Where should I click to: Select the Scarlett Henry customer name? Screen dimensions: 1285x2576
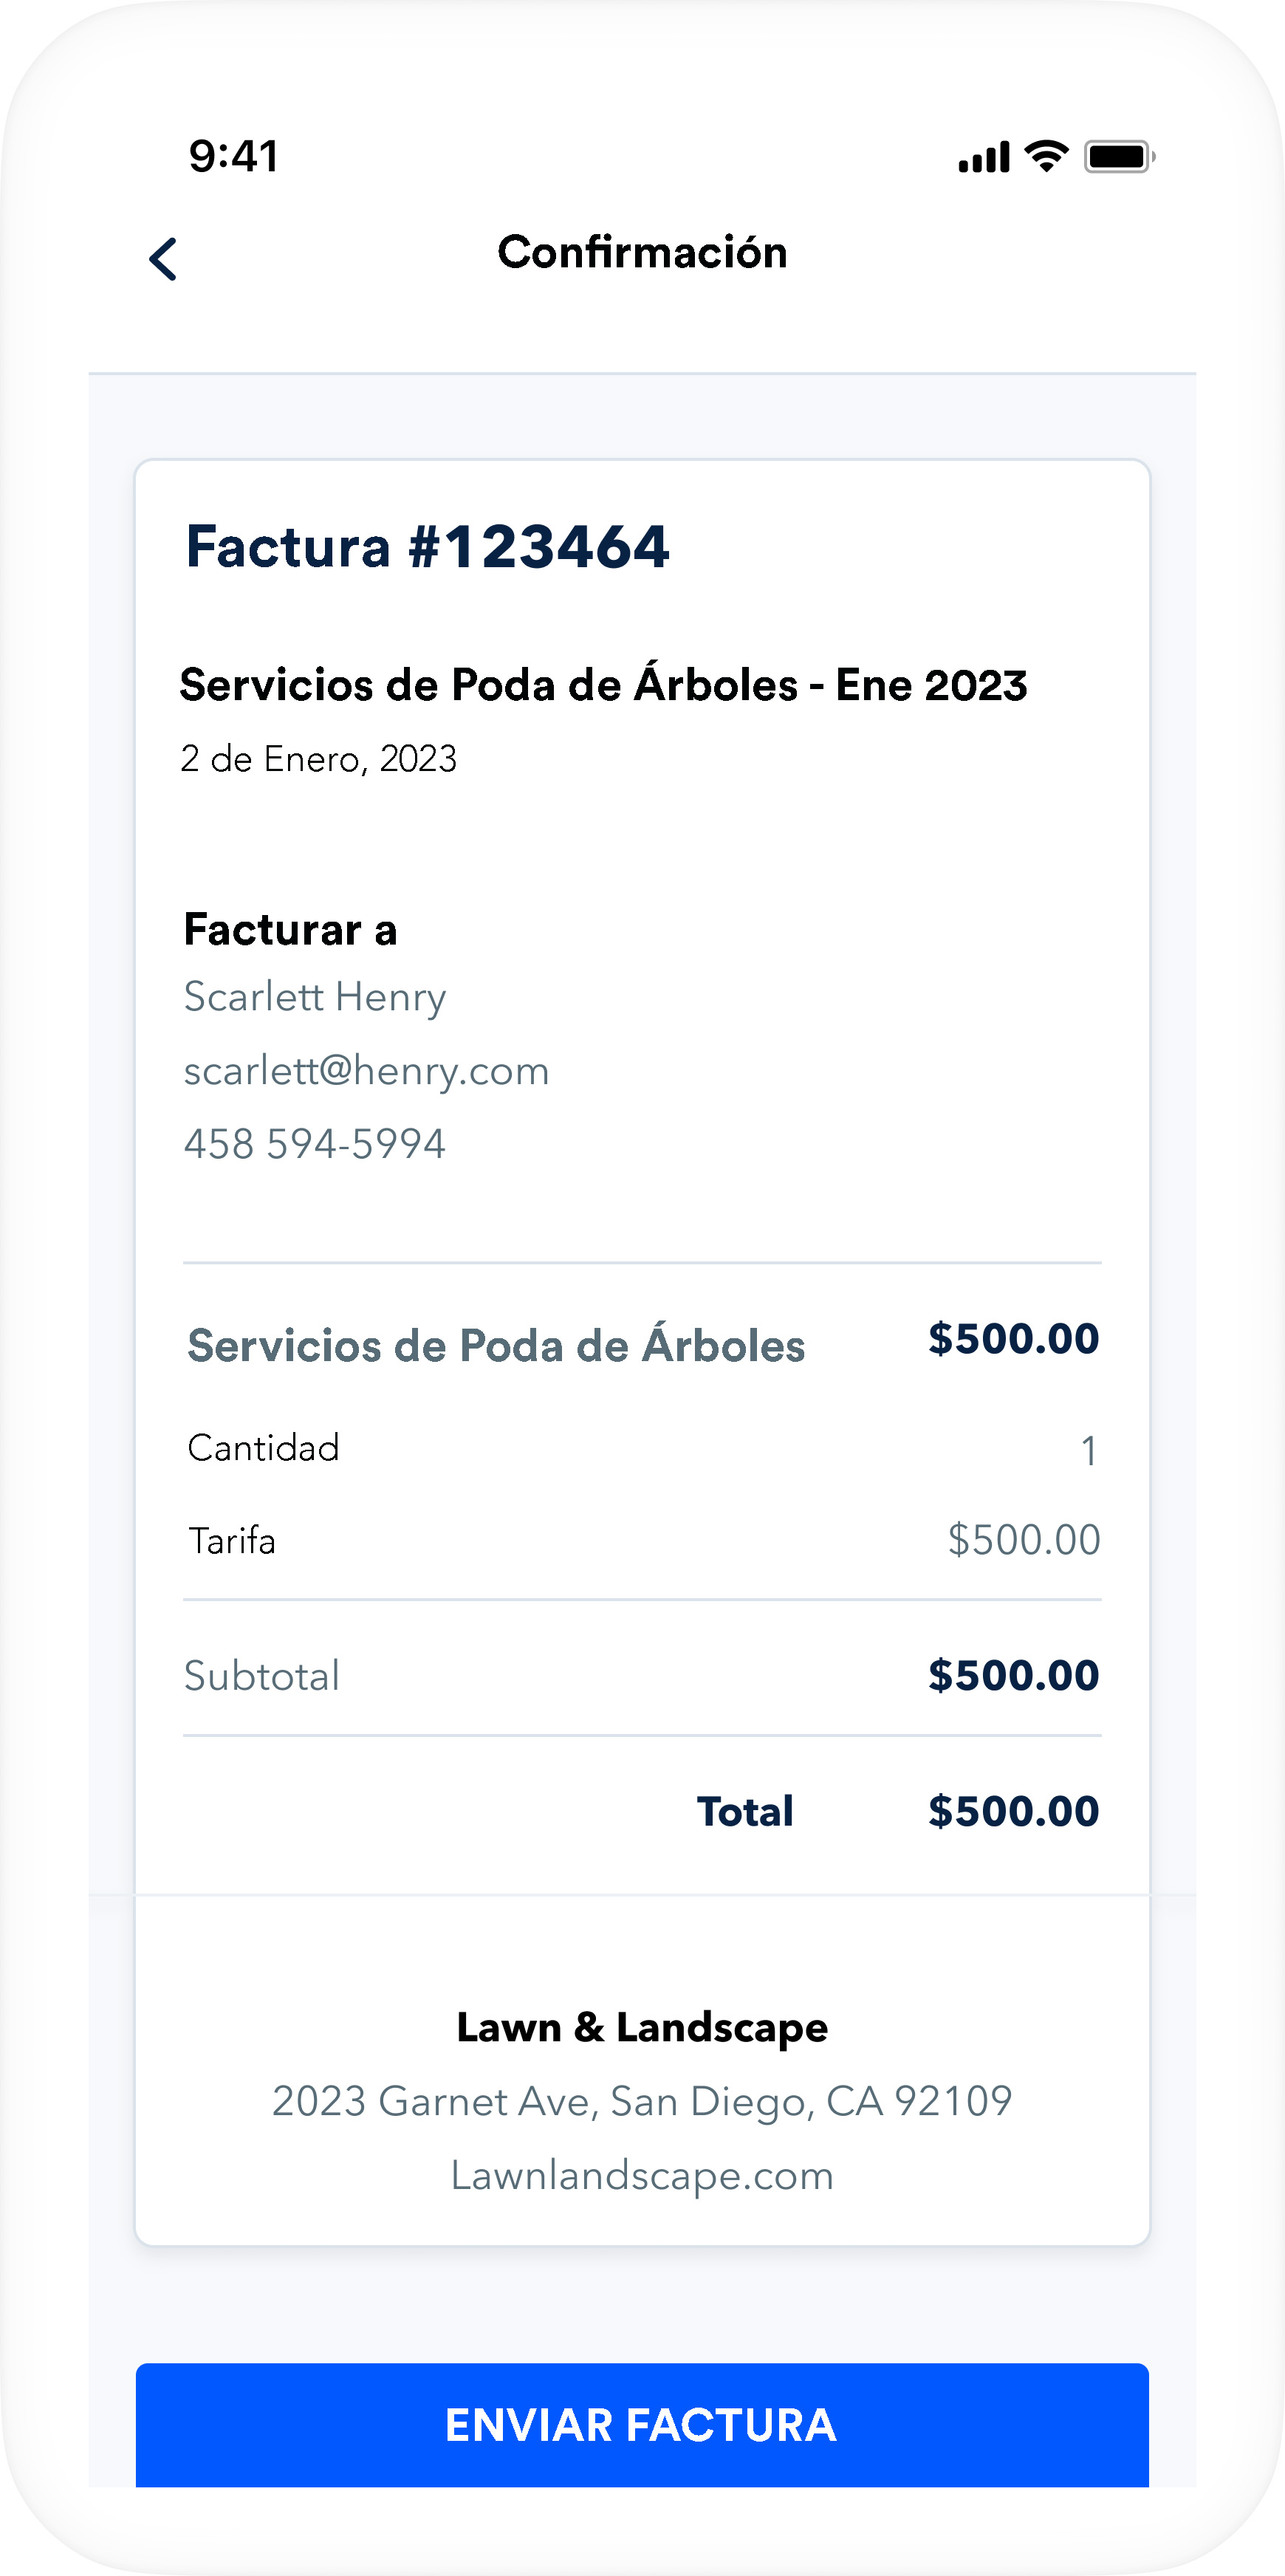point(315,997)
